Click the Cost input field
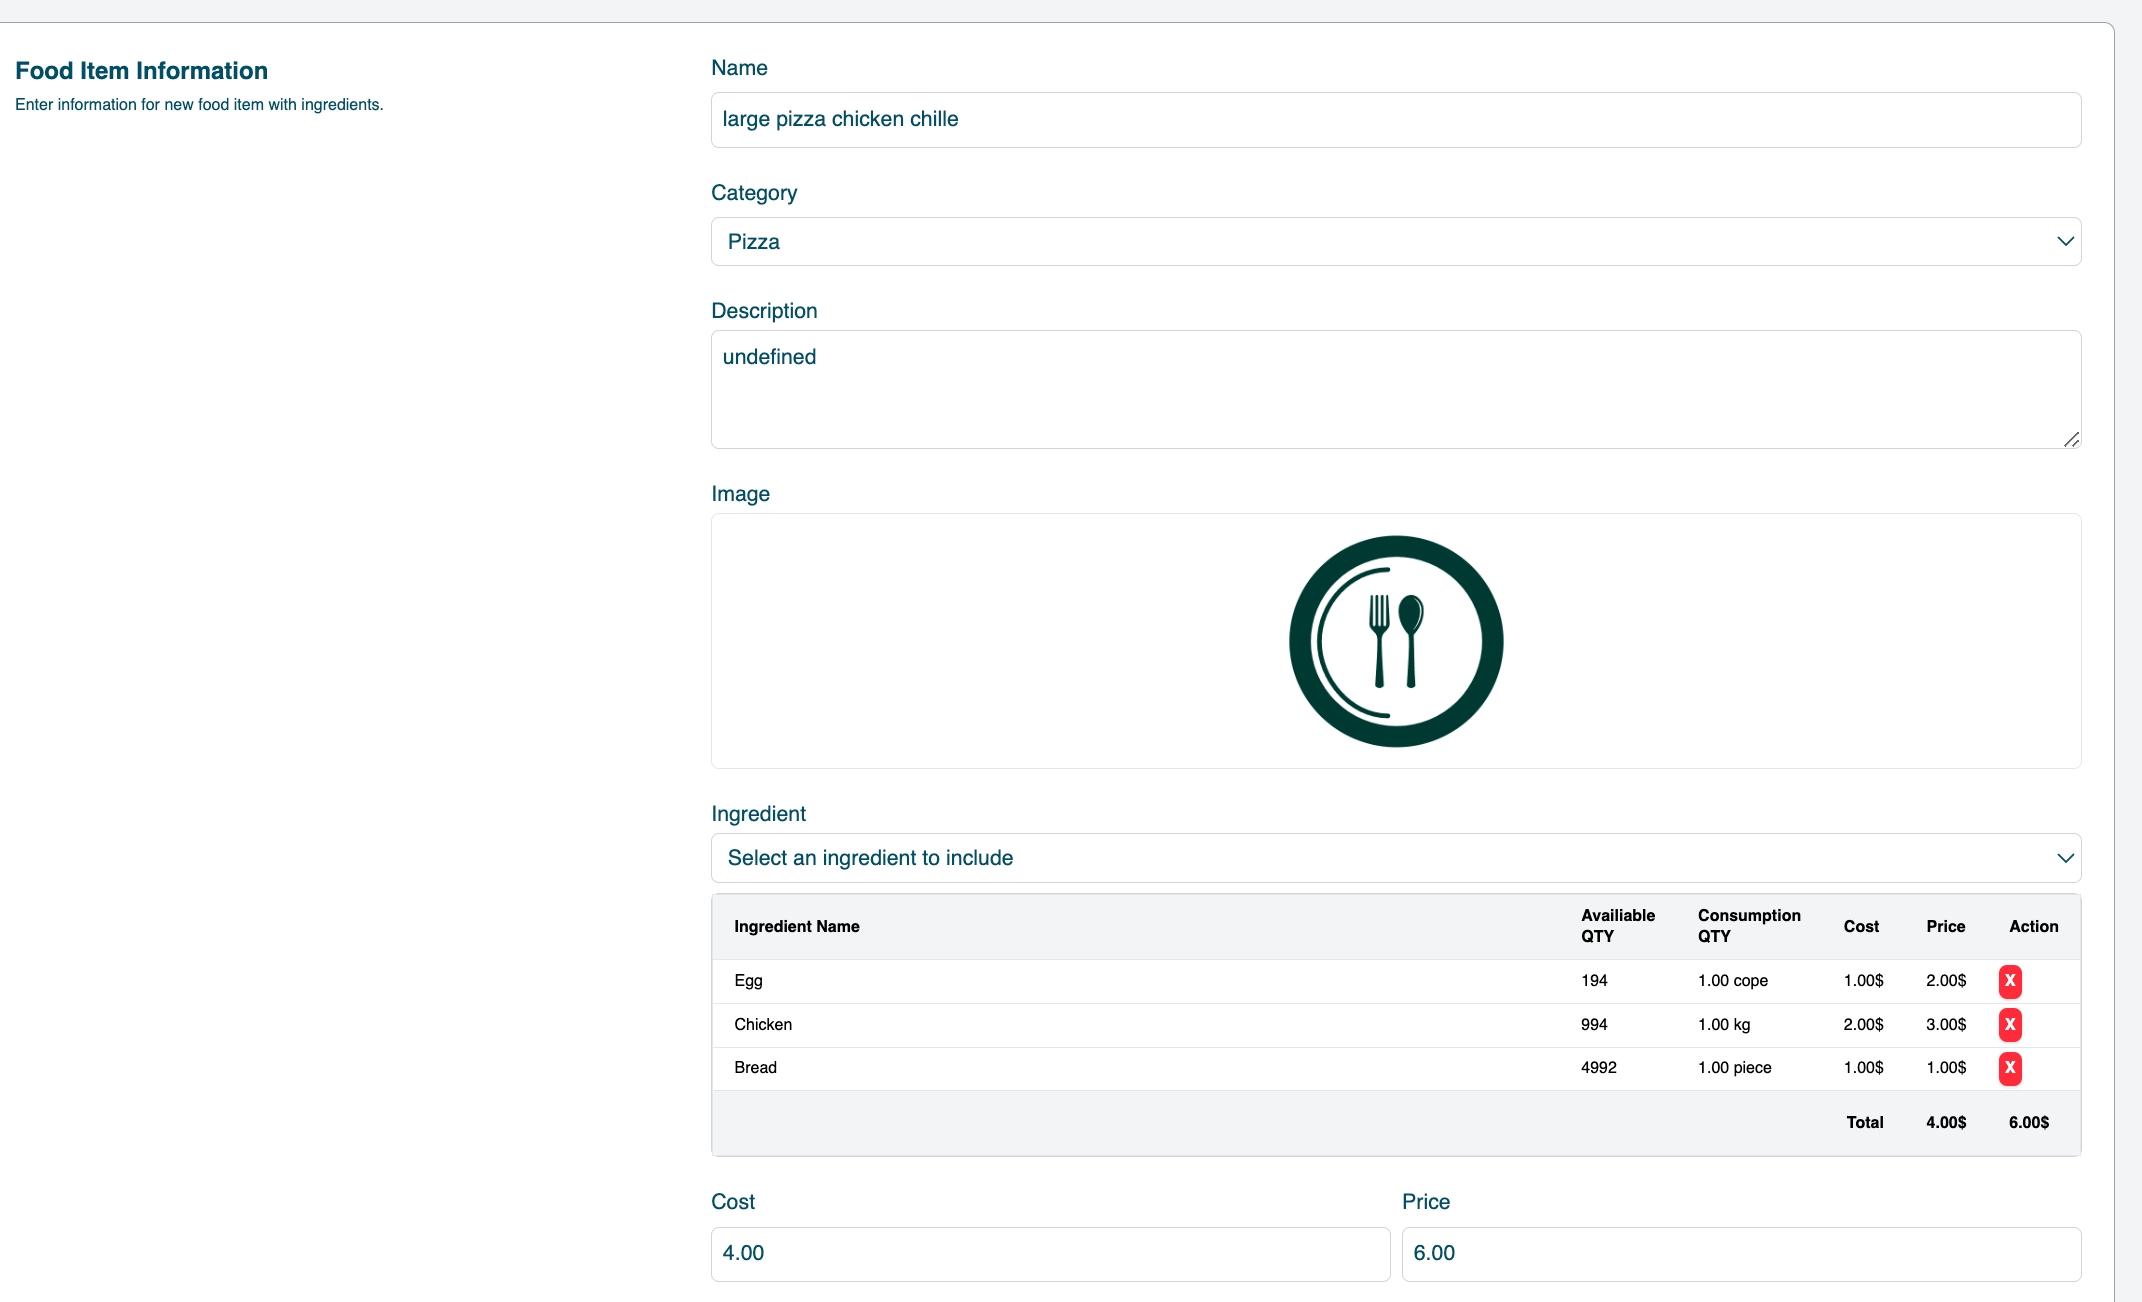2142x1302 pixels. coord(1050,1254)
